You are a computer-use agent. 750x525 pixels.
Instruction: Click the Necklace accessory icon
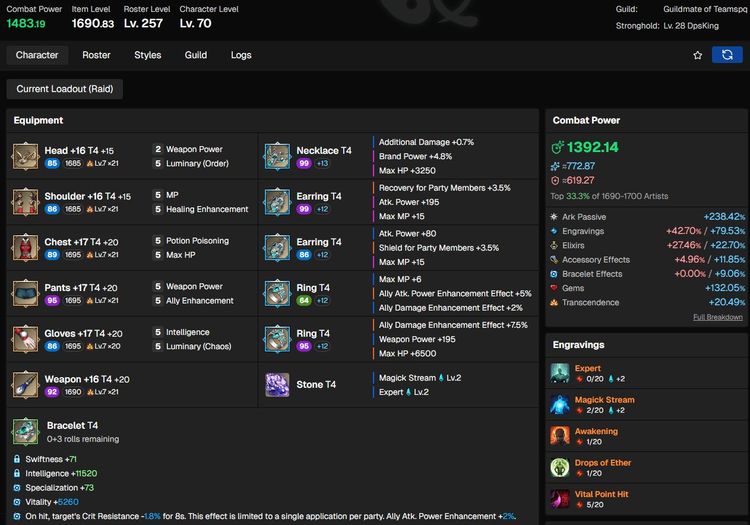click(x=277, y=157)
